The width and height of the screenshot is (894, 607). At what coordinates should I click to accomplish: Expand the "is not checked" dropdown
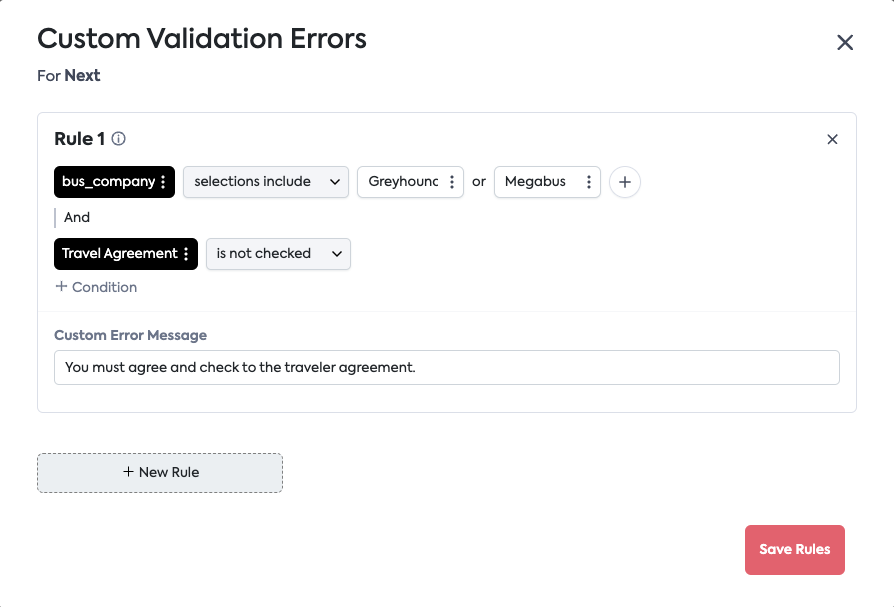click(x=278, y=254)
